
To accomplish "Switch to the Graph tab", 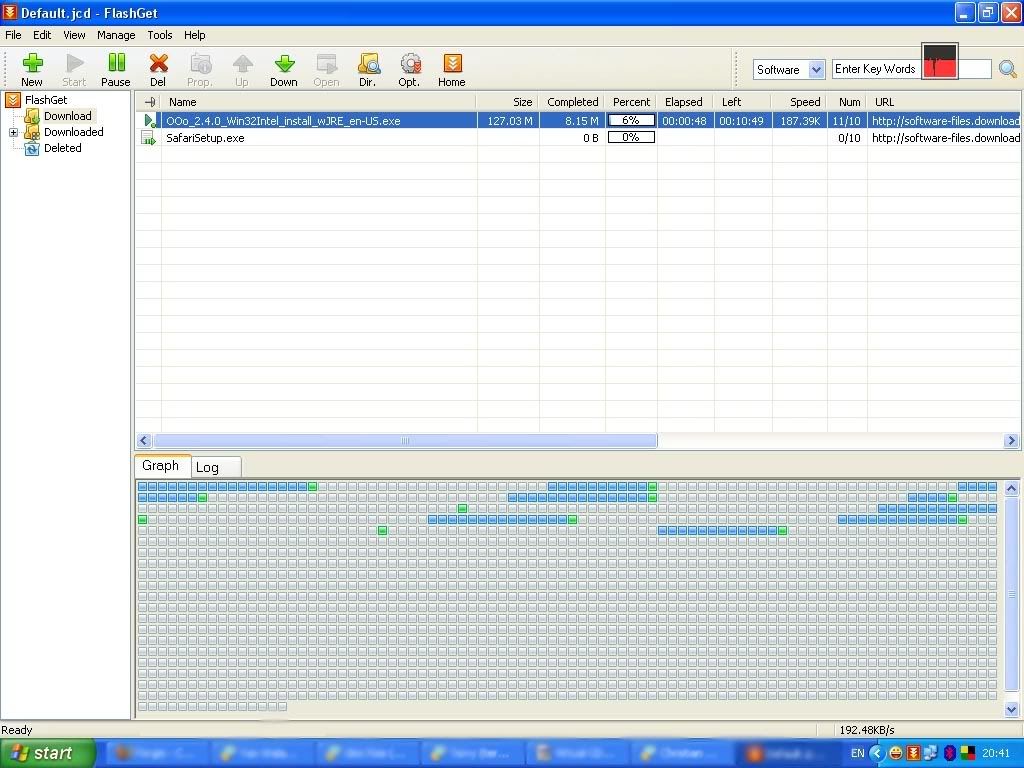I will pos(161,466).
